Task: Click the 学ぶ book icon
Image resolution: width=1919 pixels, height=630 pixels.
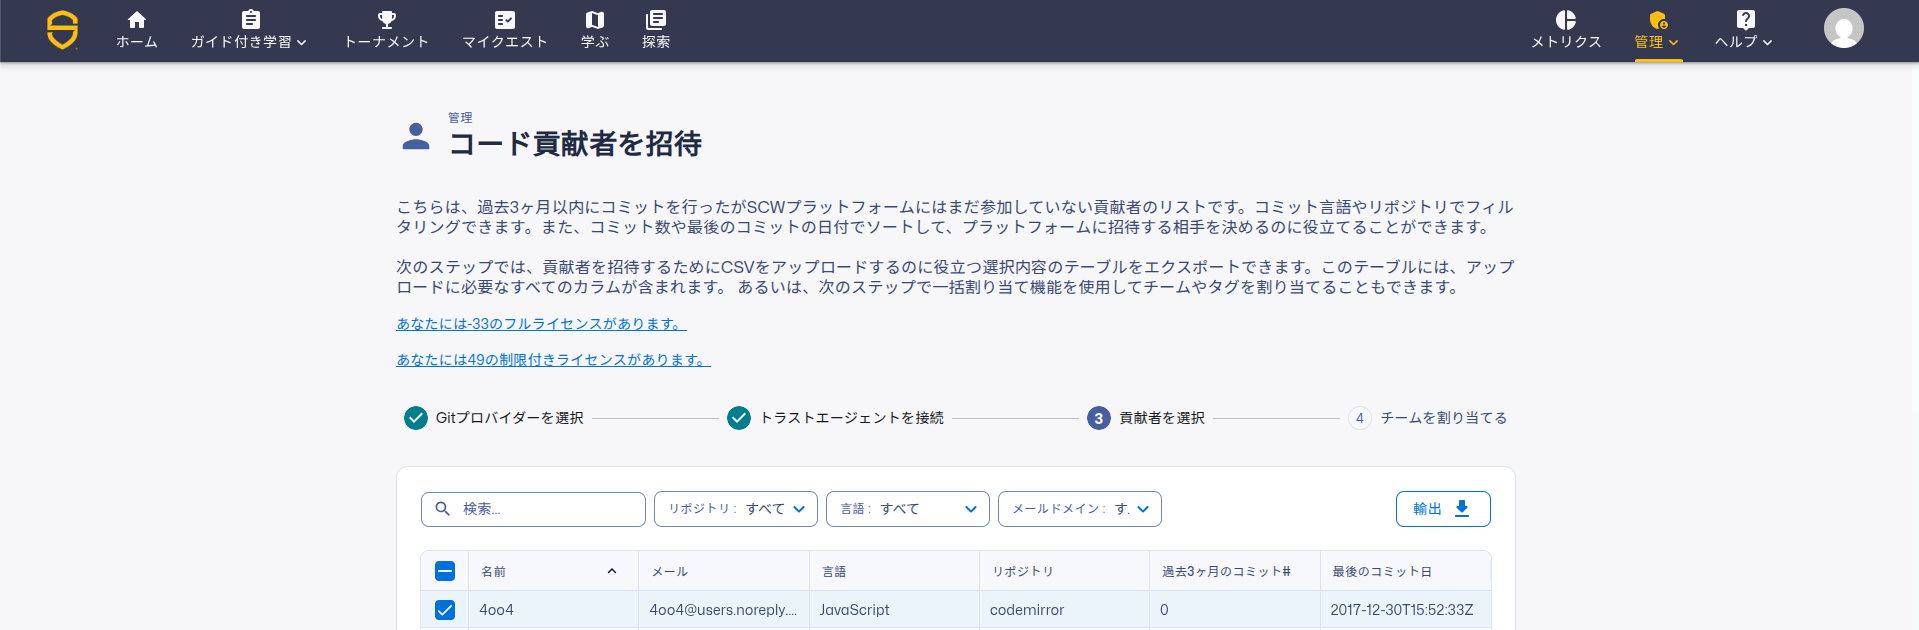Action: pyautogui.click(x=595, y=20)
